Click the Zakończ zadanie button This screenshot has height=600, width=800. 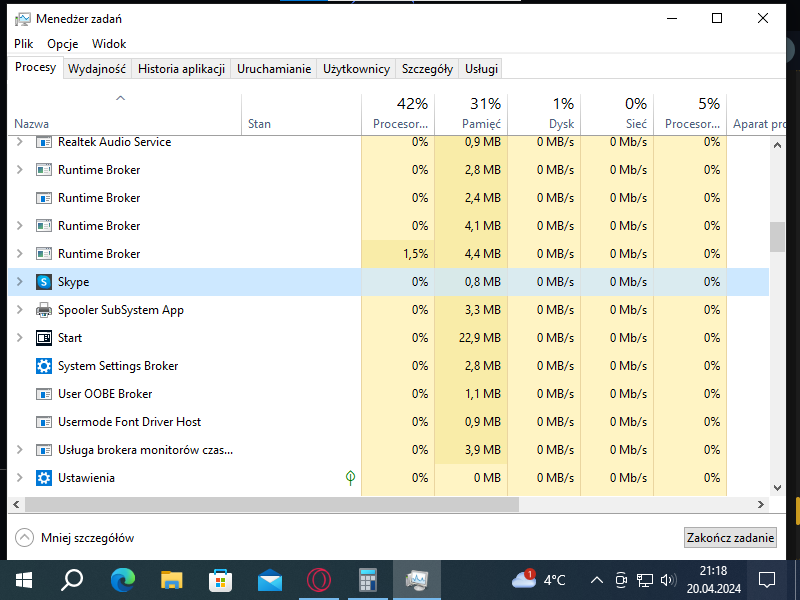[730, 538]
